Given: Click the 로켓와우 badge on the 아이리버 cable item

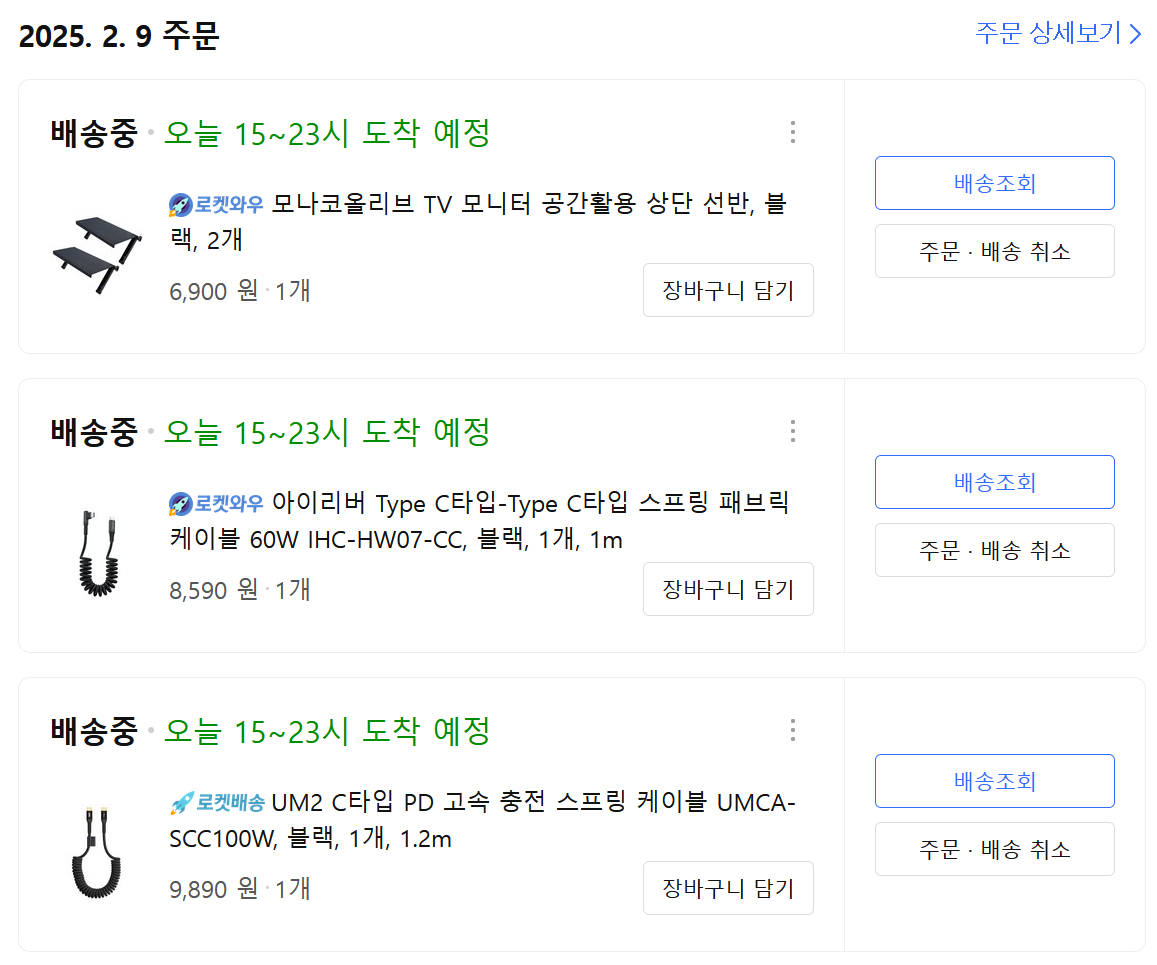Looking at the screenshot, I should [x=217, y=503].
